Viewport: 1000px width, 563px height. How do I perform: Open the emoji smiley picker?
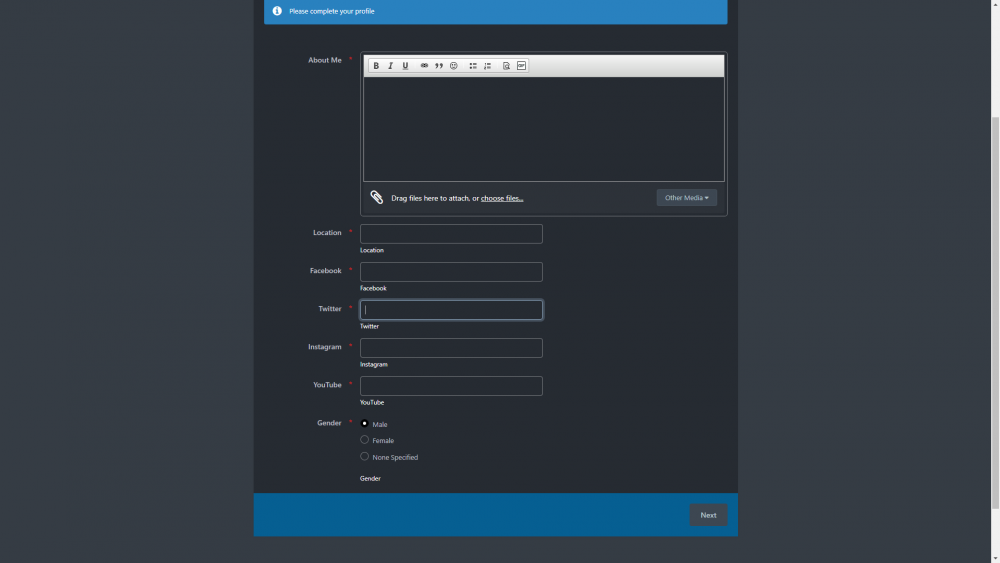453,66
